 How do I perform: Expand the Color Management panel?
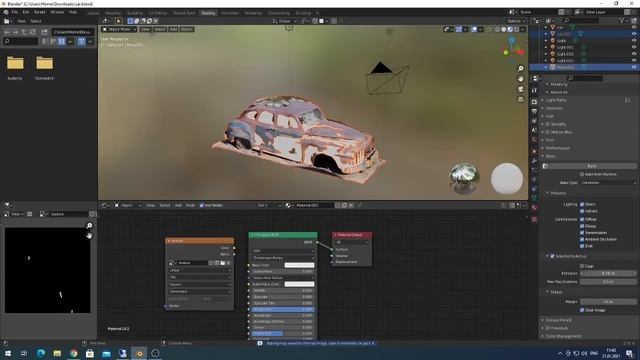tap(564, 336)
